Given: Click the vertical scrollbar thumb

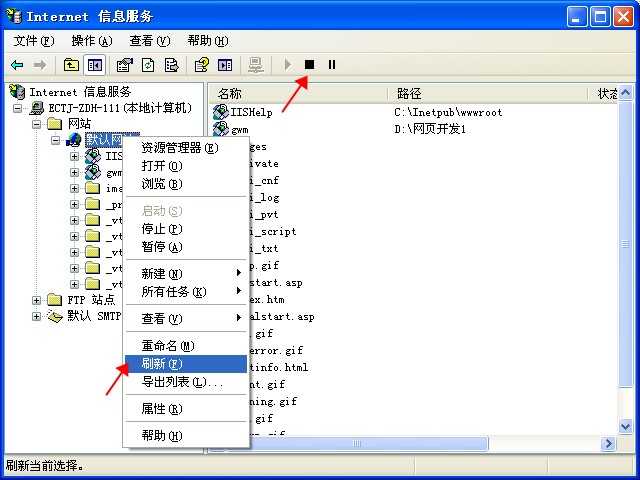Looking at the screenshot, I should [625, 244].
